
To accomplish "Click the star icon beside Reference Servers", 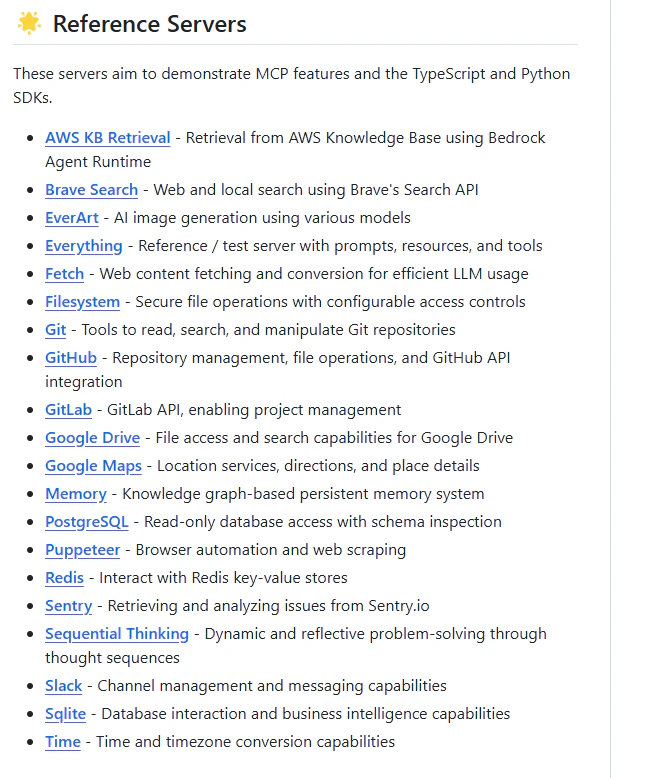I will [29, 23].
